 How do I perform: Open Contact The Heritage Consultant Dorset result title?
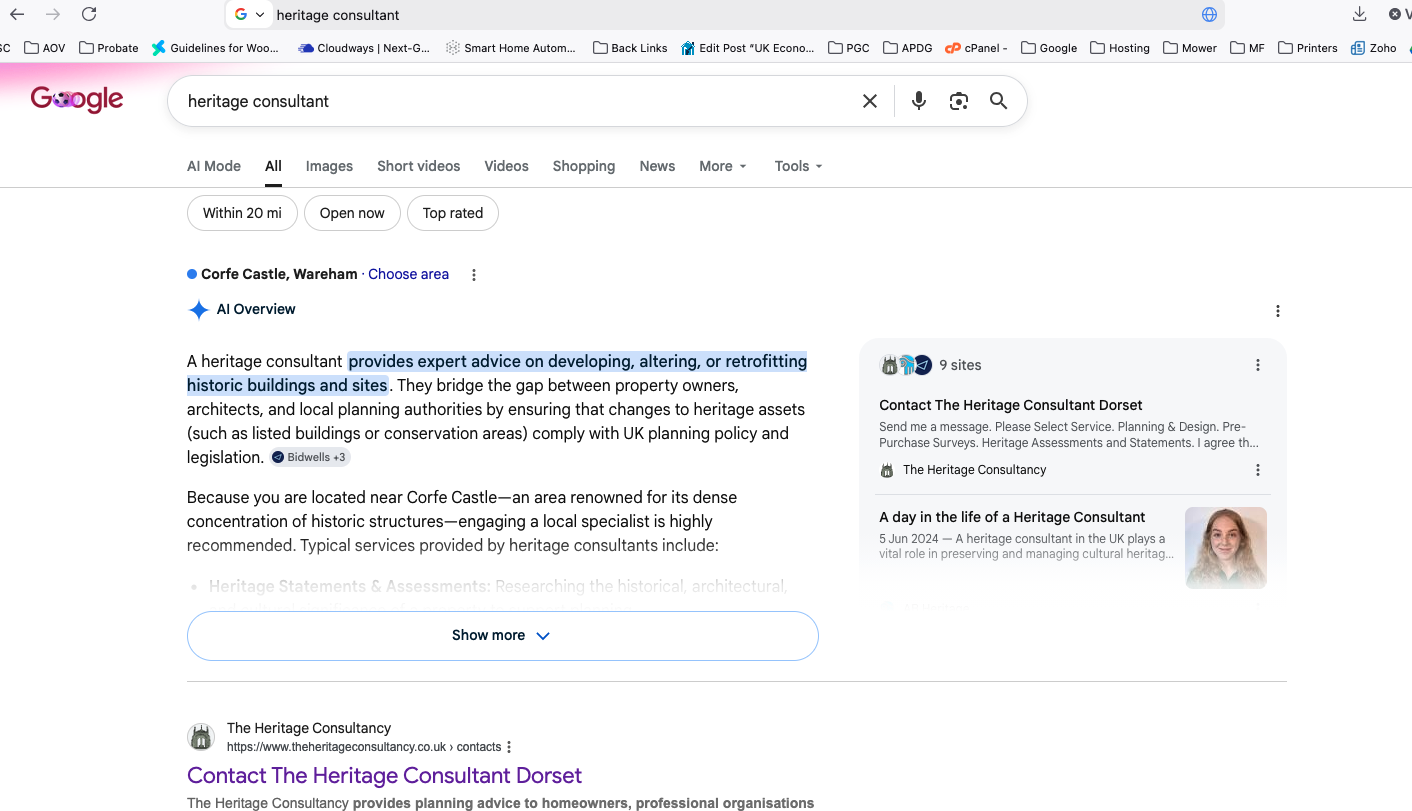point(384,776)
